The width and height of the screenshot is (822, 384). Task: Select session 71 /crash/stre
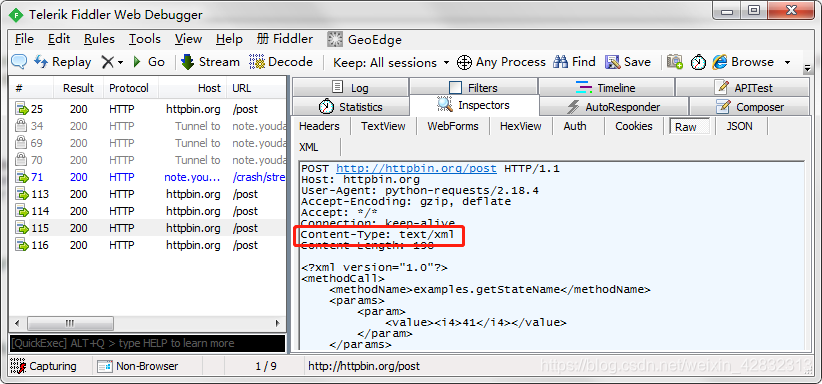coord(148,177)
